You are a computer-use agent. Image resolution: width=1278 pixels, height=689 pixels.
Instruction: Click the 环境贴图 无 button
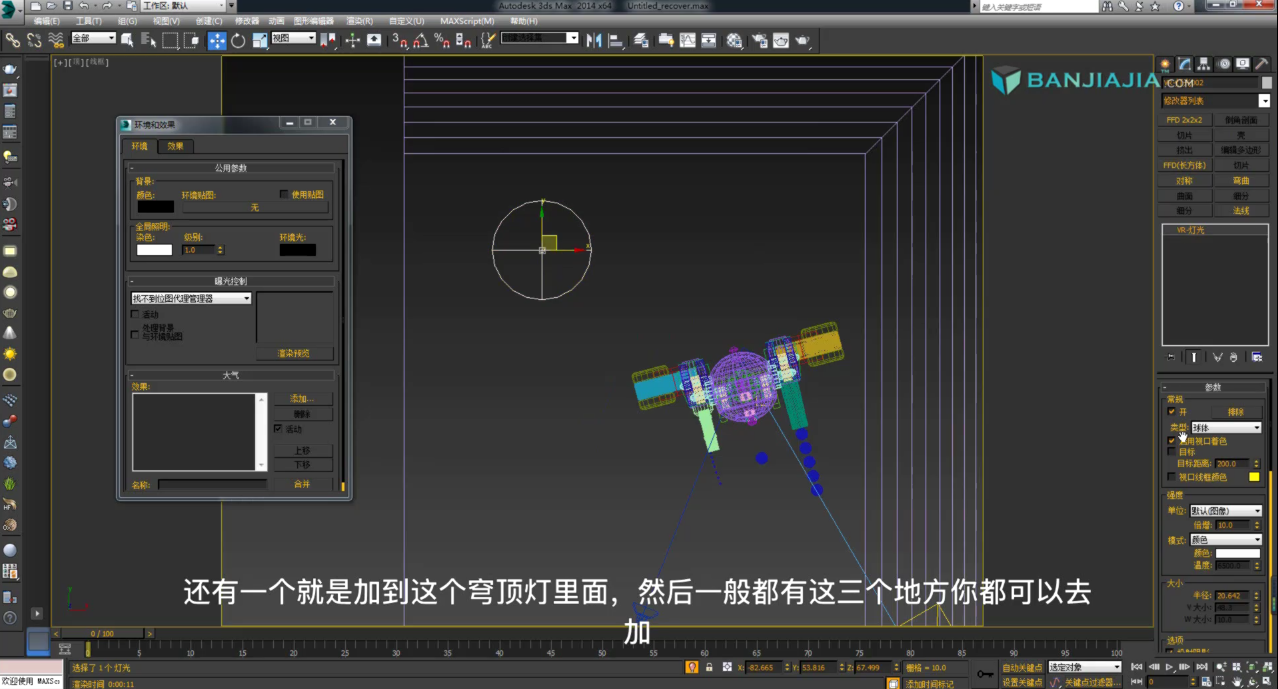coord(255,207)
